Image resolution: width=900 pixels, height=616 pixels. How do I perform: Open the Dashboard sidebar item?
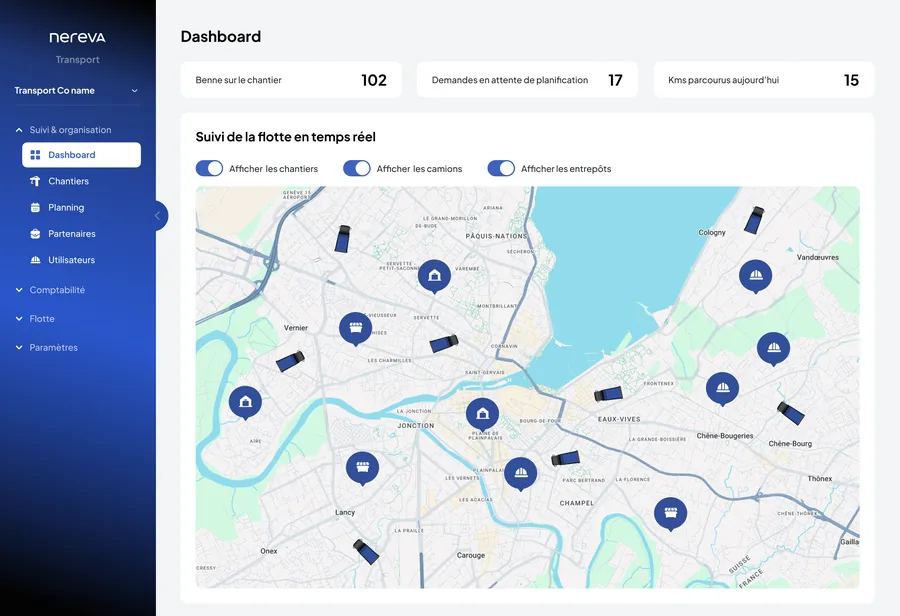pyautogui.click(x=82, y=155)
